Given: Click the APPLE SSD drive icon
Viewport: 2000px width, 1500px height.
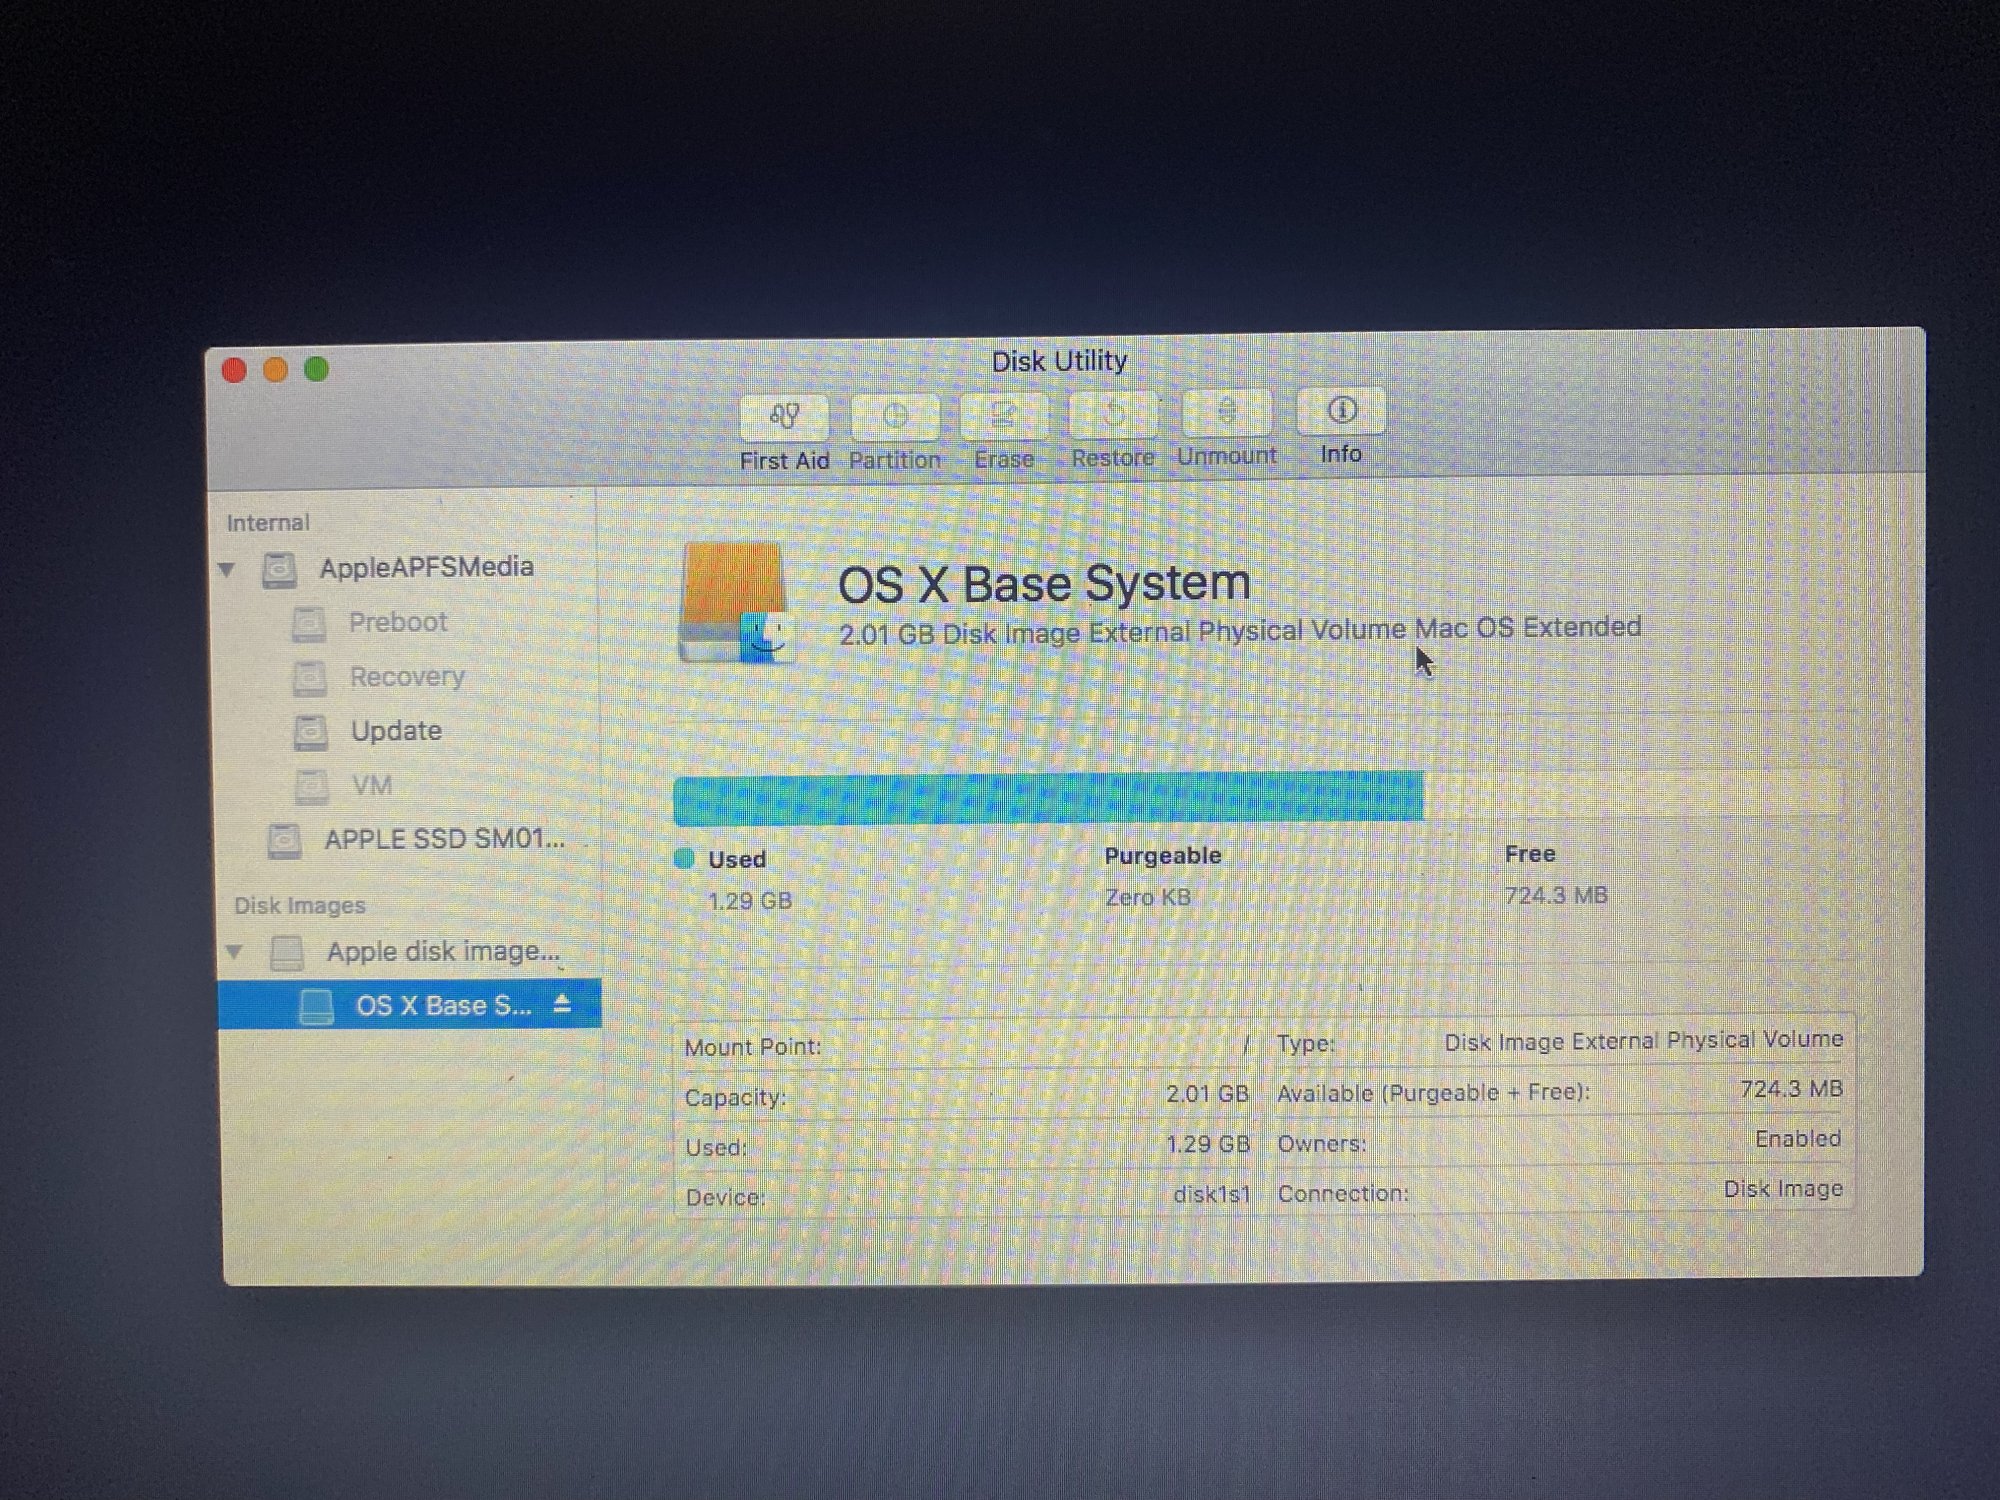Looking at the screenshot, I should coord(284,840).
